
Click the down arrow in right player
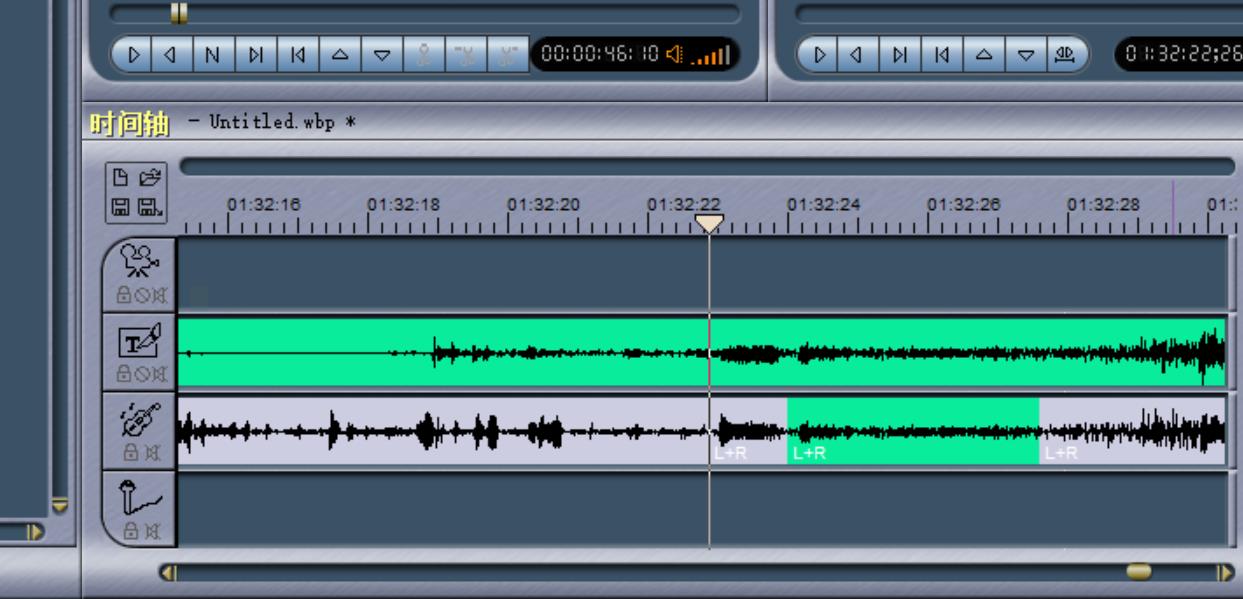pyautogui.click(x=1025, y=55)
